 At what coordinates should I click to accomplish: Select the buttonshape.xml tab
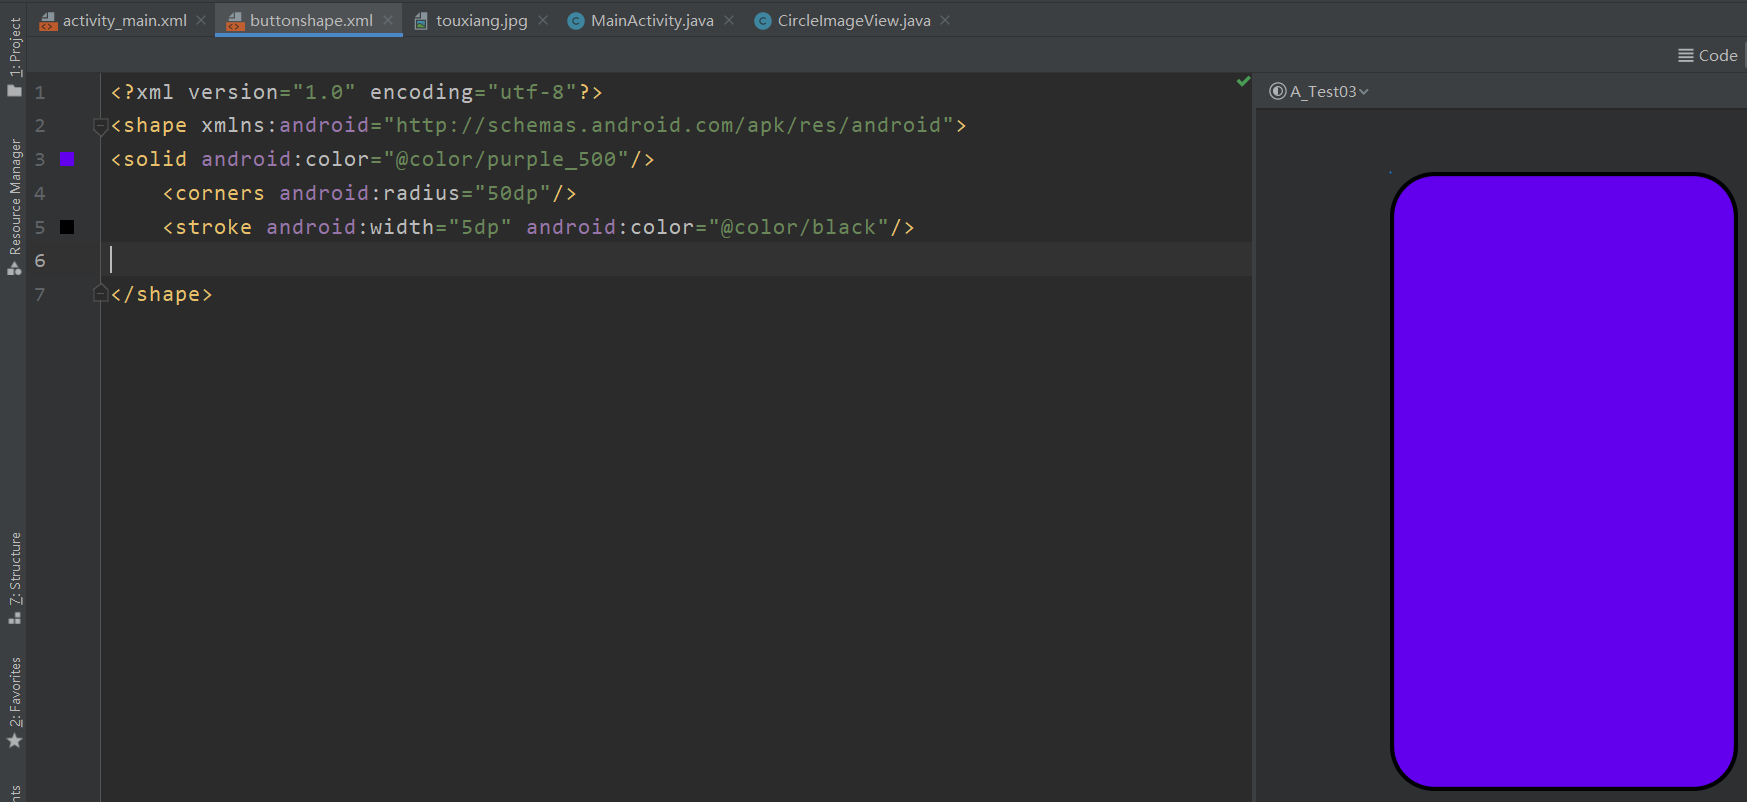[x=311, y=20]
